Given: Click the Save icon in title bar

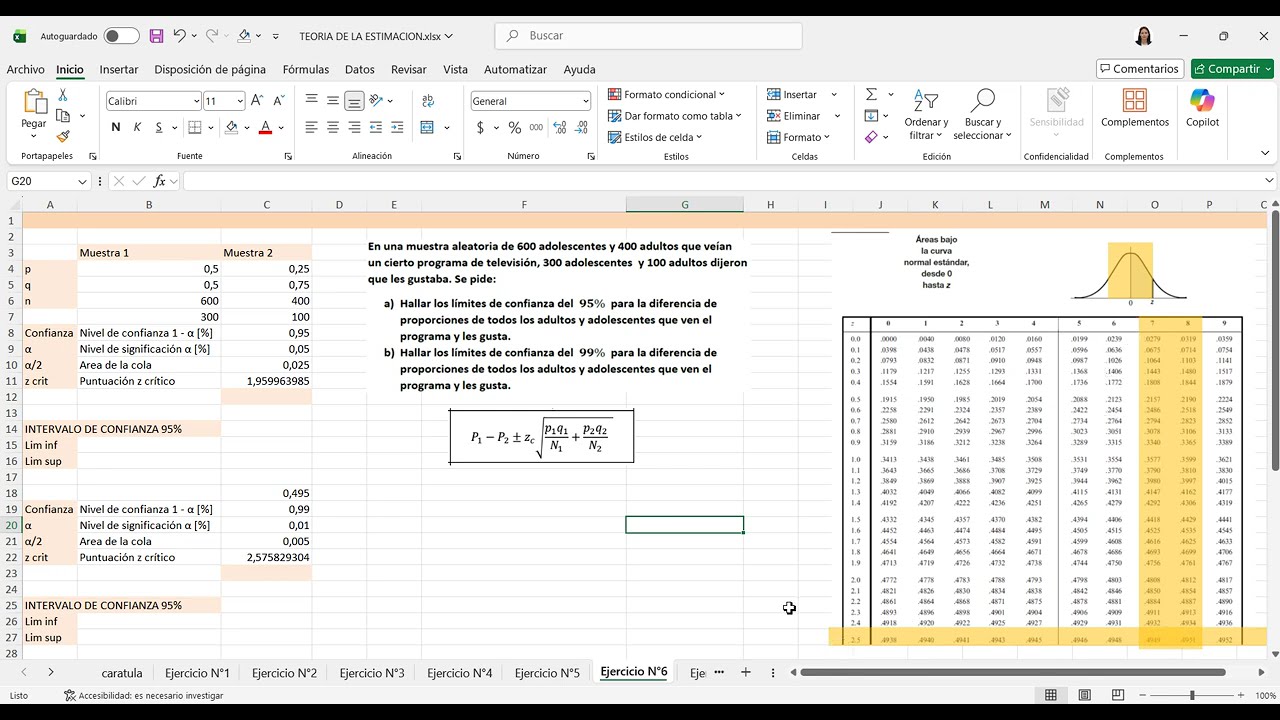Looking at the screenshot, I should 156,36.
